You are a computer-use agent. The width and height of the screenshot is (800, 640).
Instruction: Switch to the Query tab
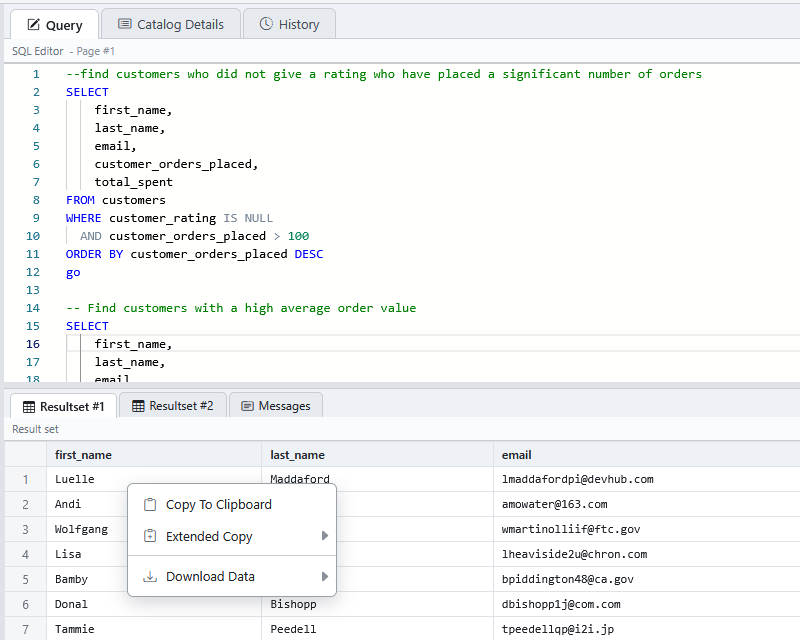click(x=55, y=24)
